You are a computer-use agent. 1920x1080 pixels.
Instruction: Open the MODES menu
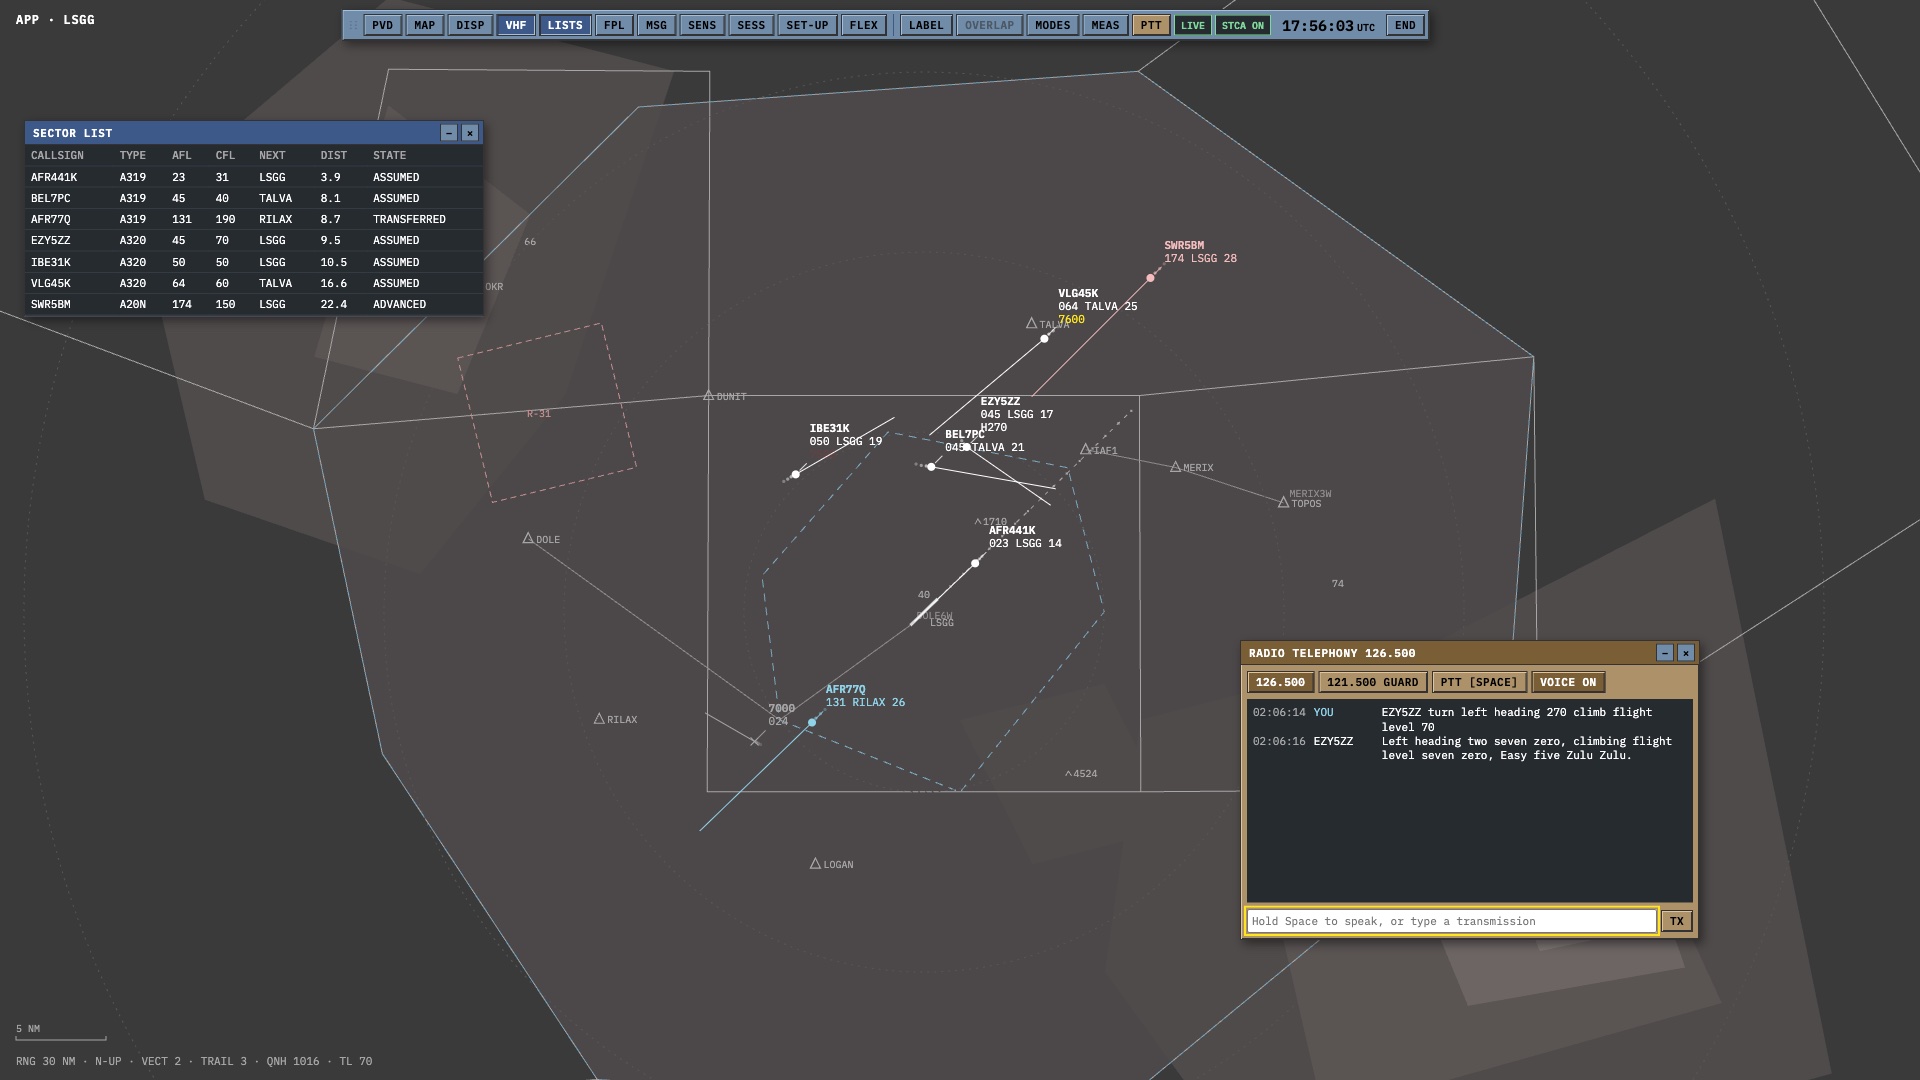(1052, 25)
